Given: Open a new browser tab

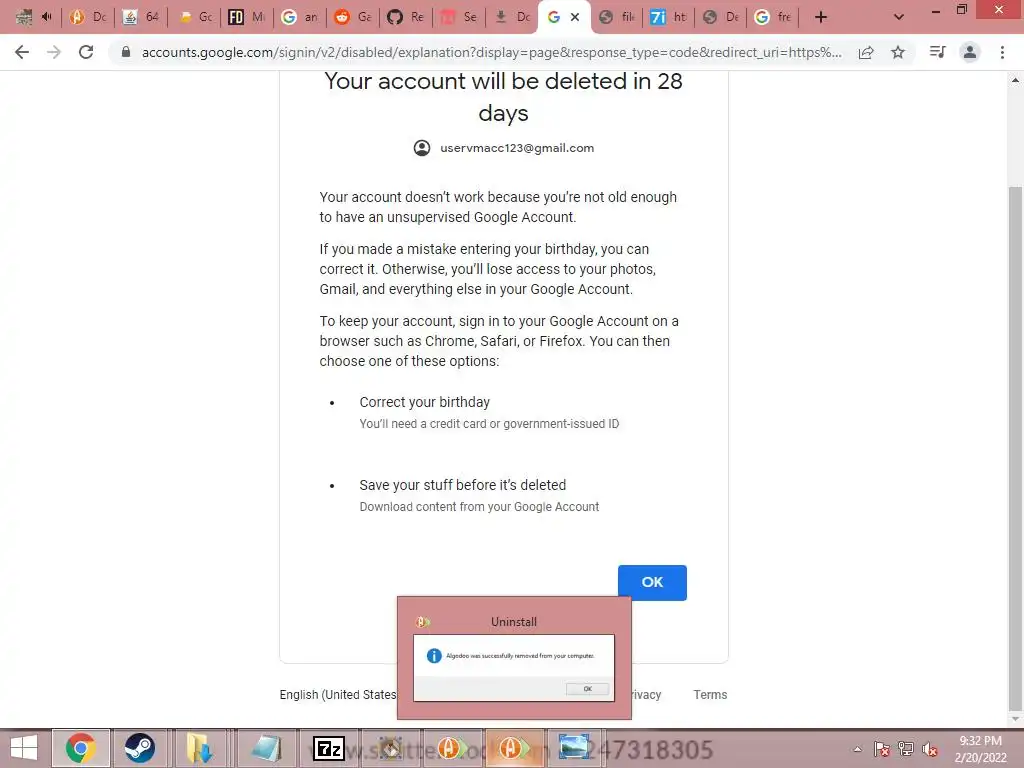Looking at the screenshot, I should 821,17.
